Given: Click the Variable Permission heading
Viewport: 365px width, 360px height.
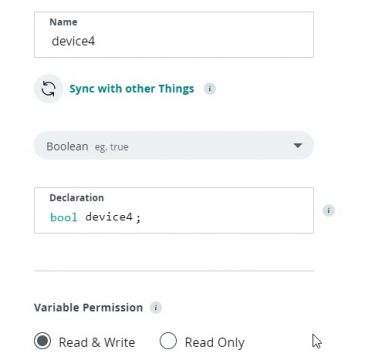Looking at the screenshot, I should pyautogui.click(x=88, y=307).
